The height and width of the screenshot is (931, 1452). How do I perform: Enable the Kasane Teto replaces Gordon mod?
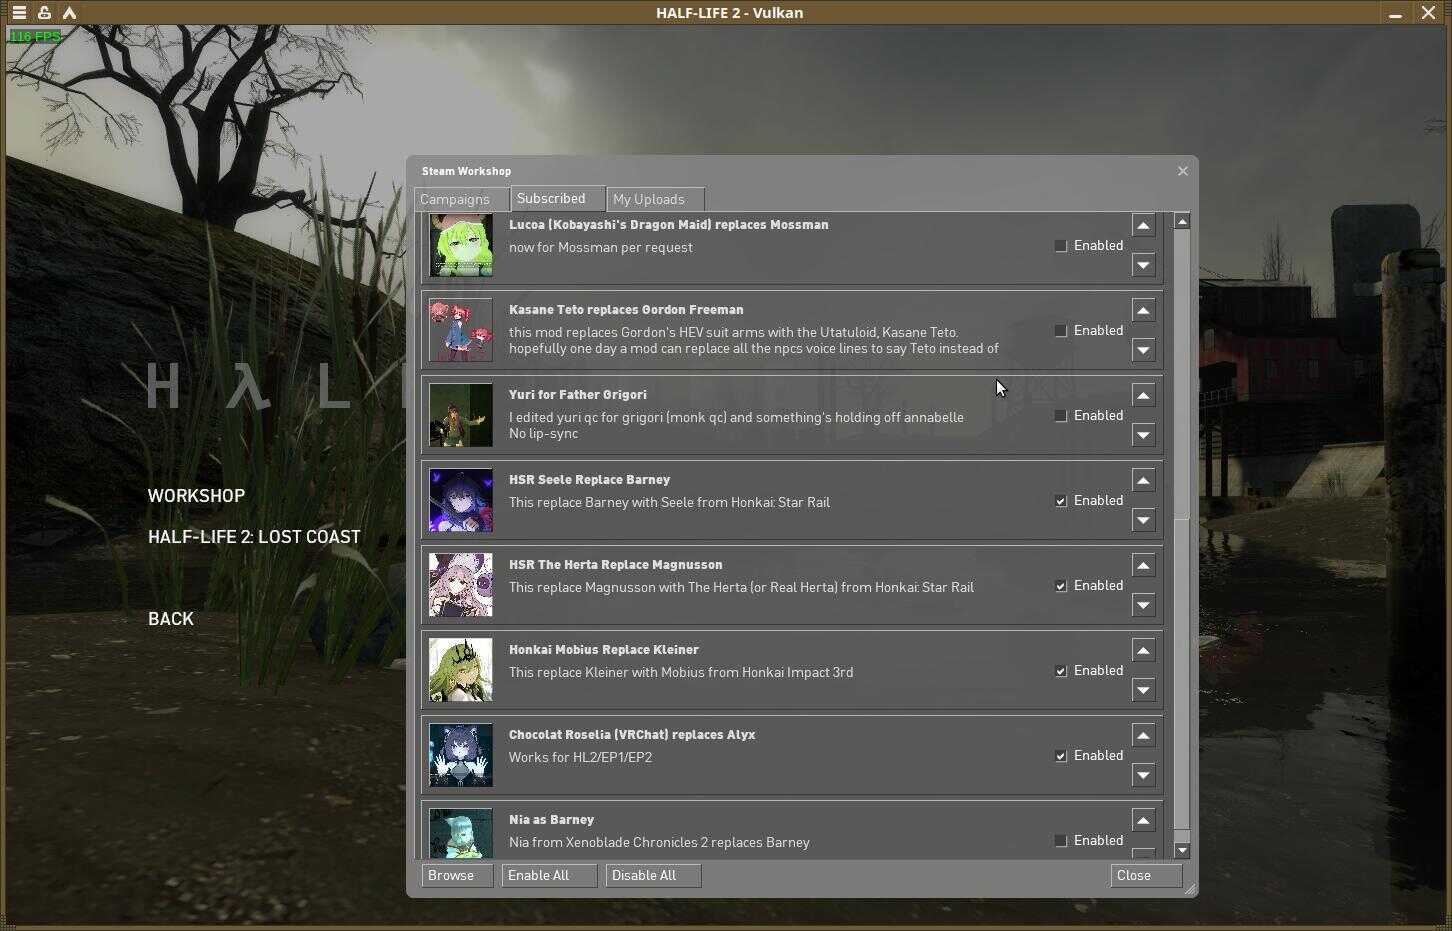1061,331
